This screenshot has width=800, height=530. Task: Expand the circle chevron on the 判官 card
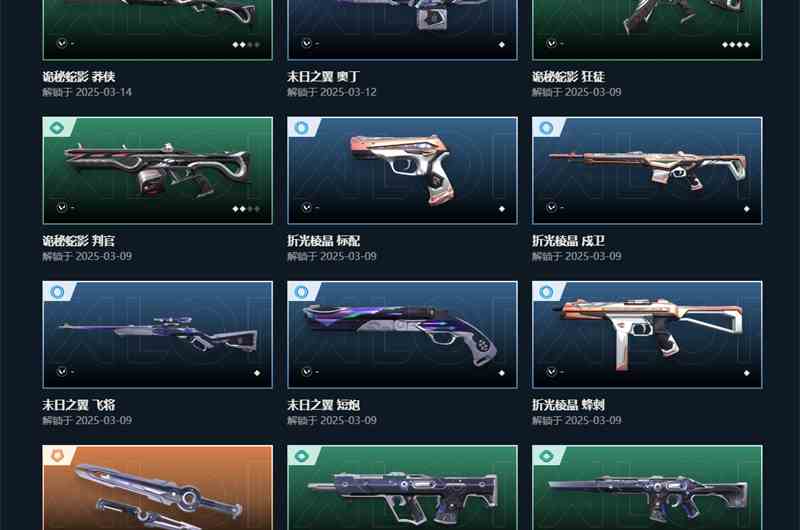coord(62,208)
